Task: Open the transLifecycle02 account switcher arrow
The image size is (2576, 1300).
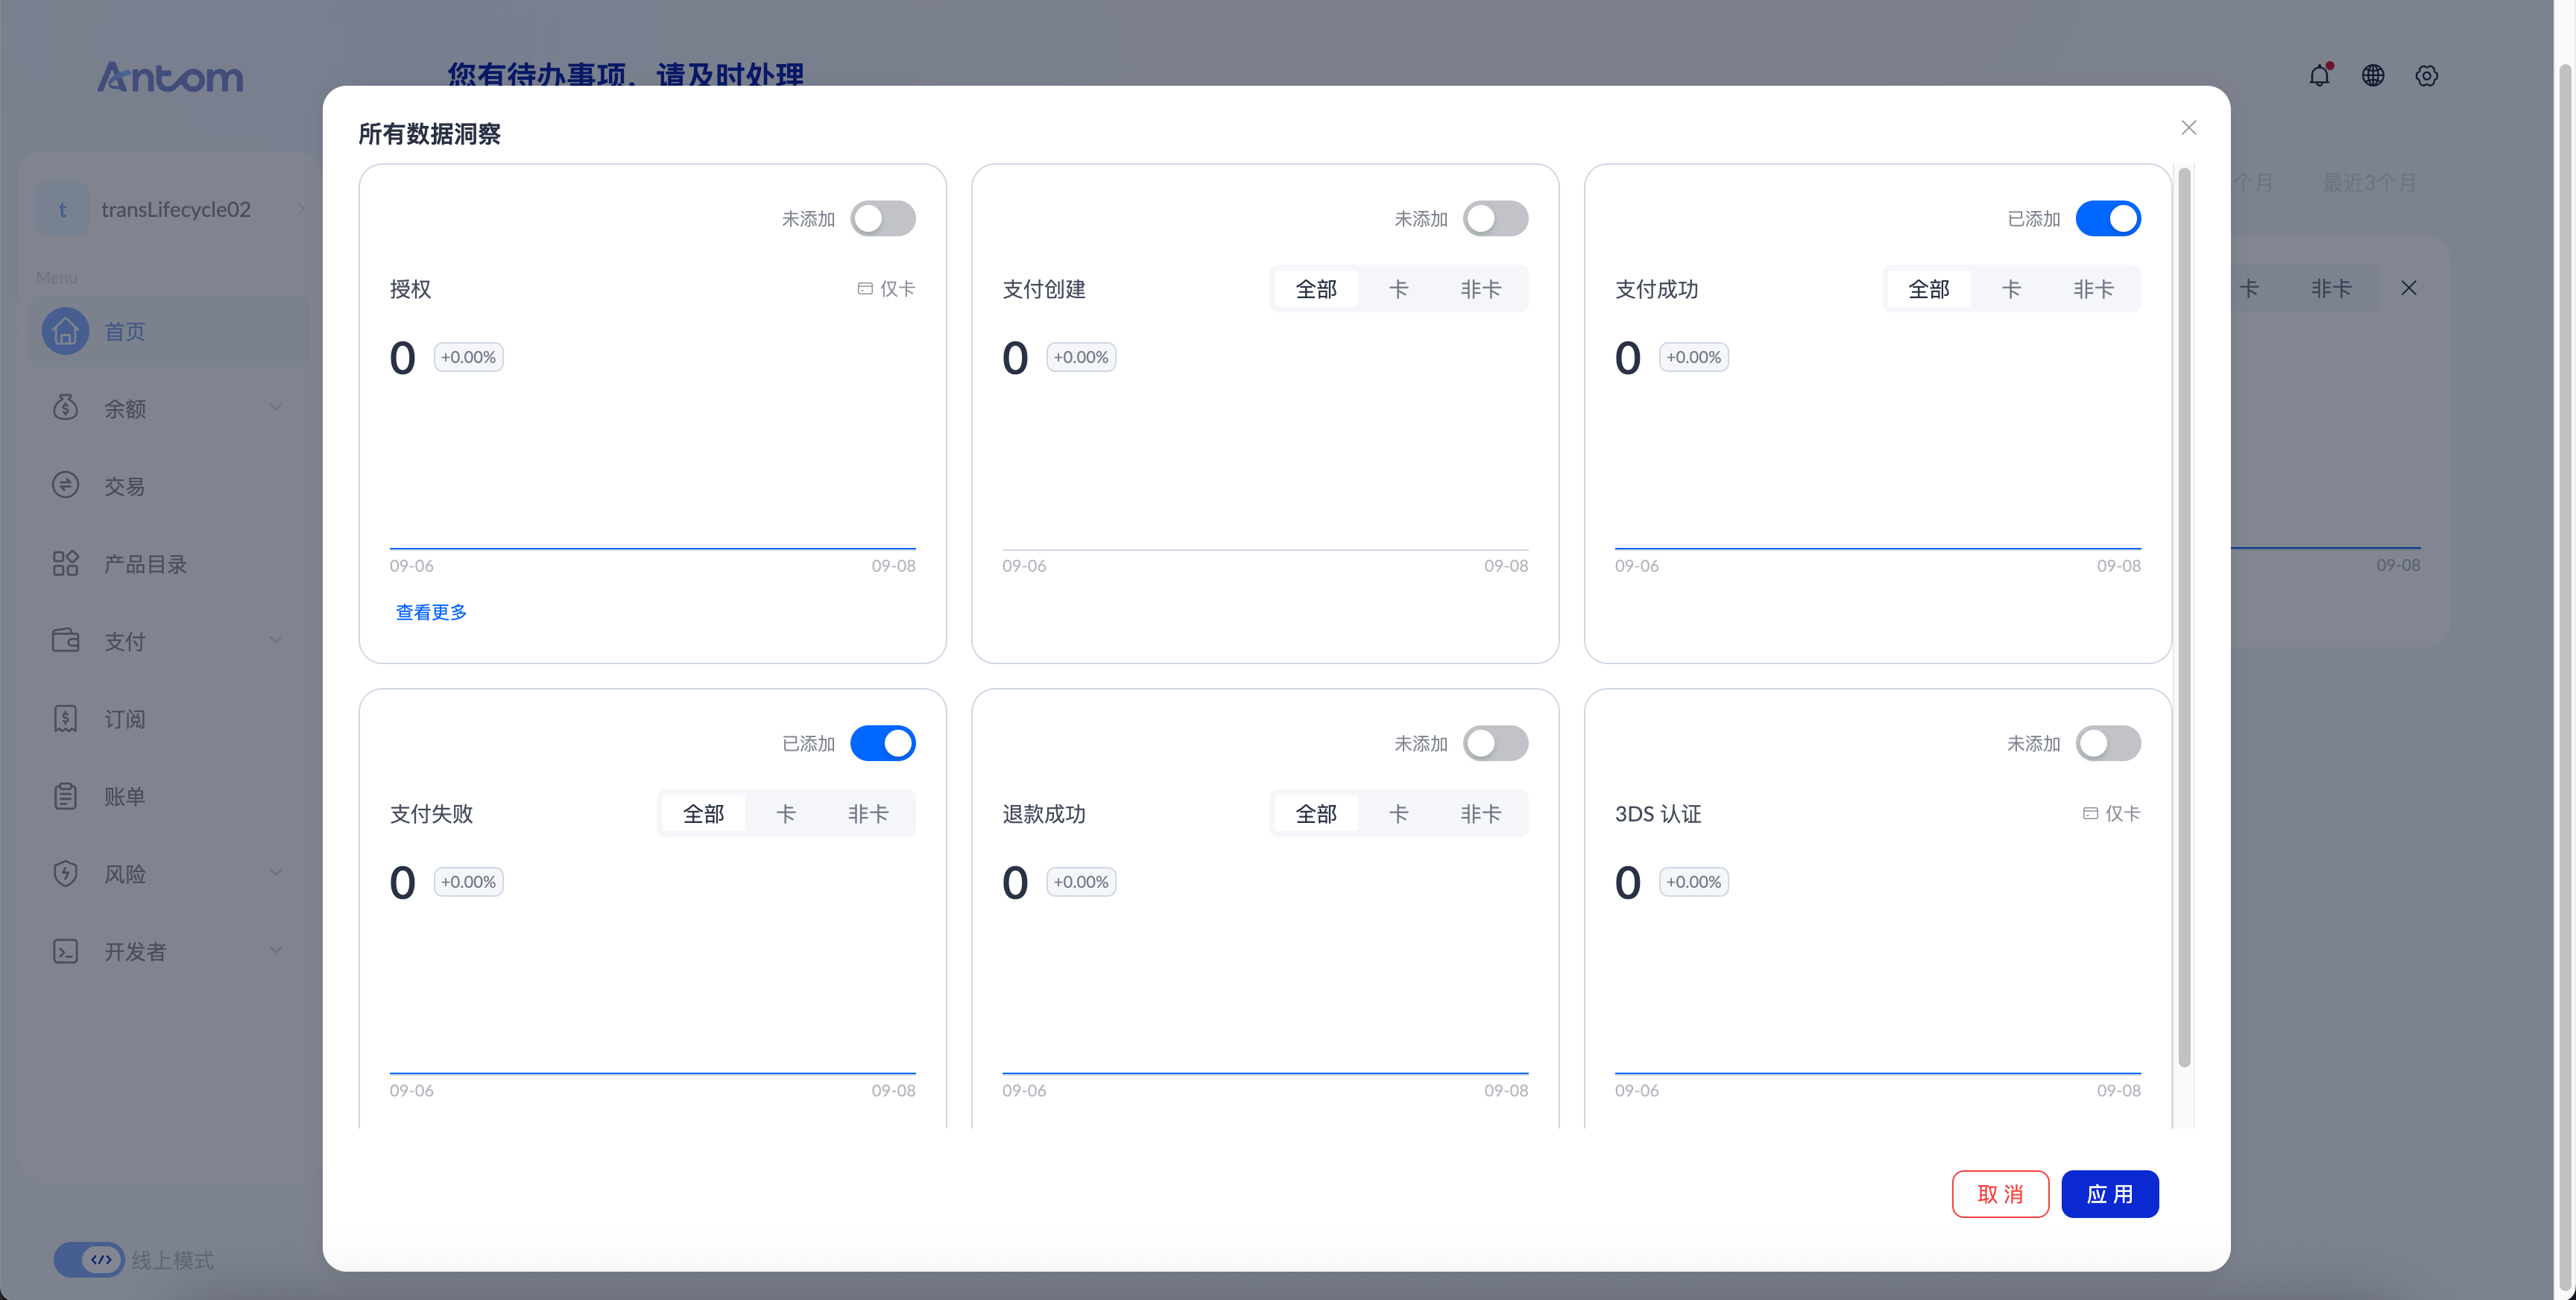Action: coord(300,209)
